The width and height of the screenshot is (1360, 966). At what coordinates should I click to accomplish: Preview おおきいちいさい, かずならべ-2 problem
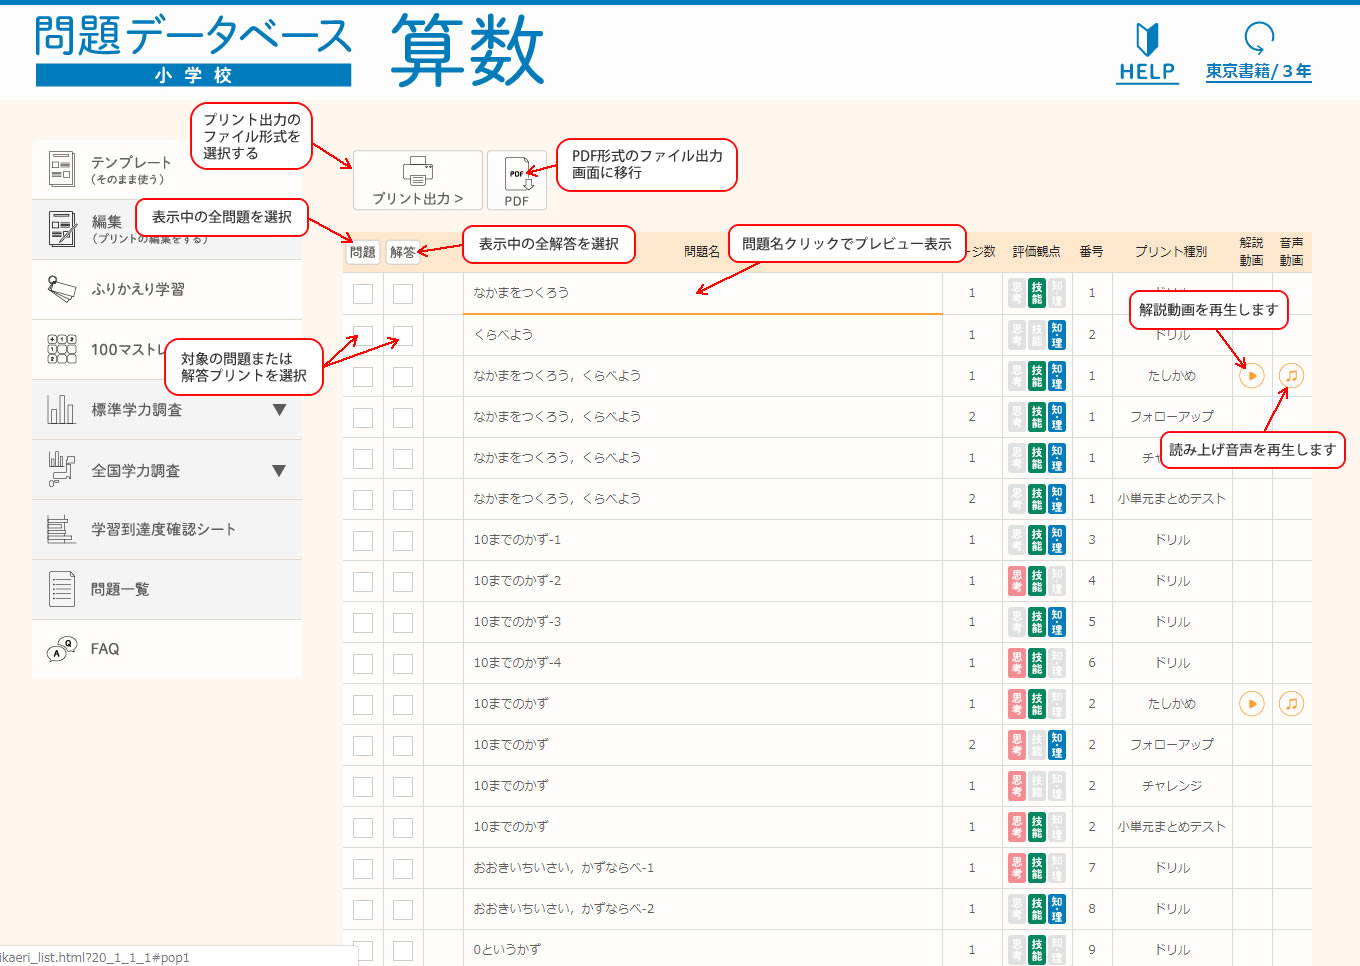(x=564, y=908)
